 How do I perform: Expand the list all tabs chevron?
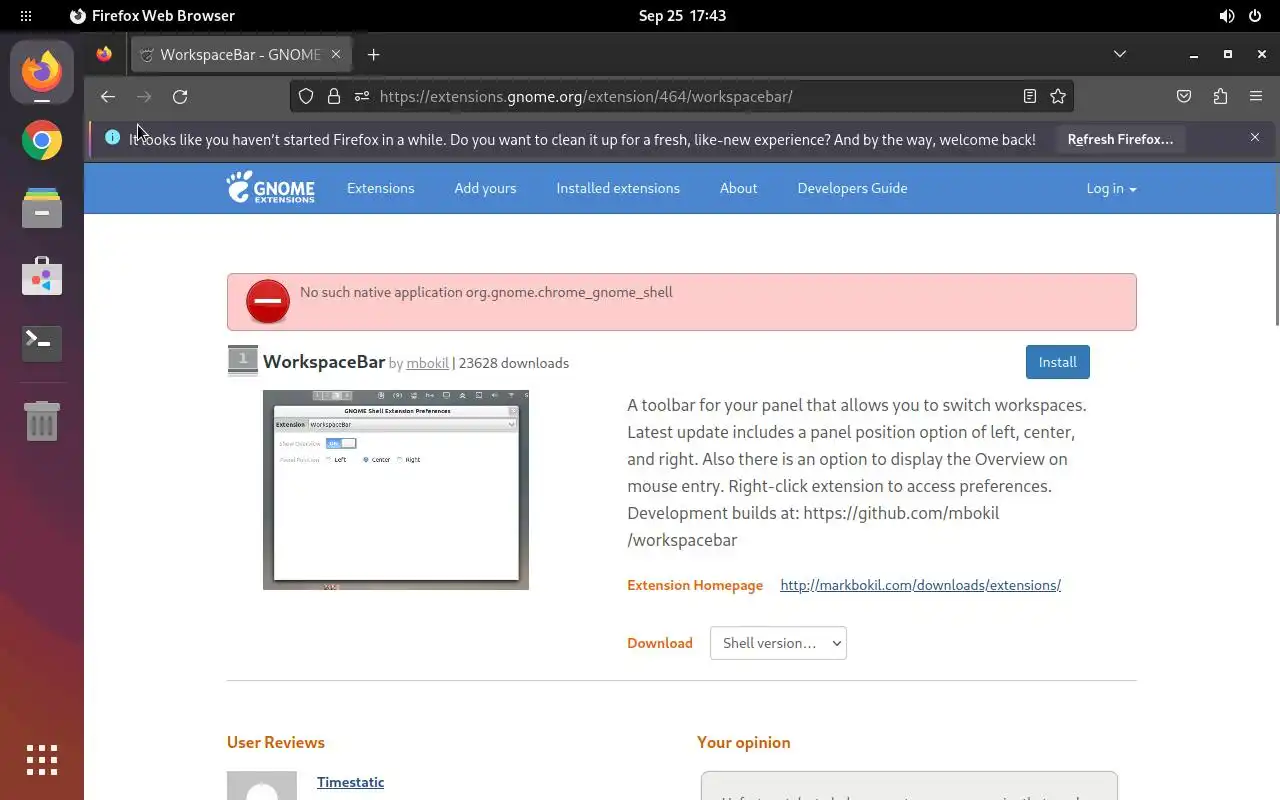pos(1120,54)
